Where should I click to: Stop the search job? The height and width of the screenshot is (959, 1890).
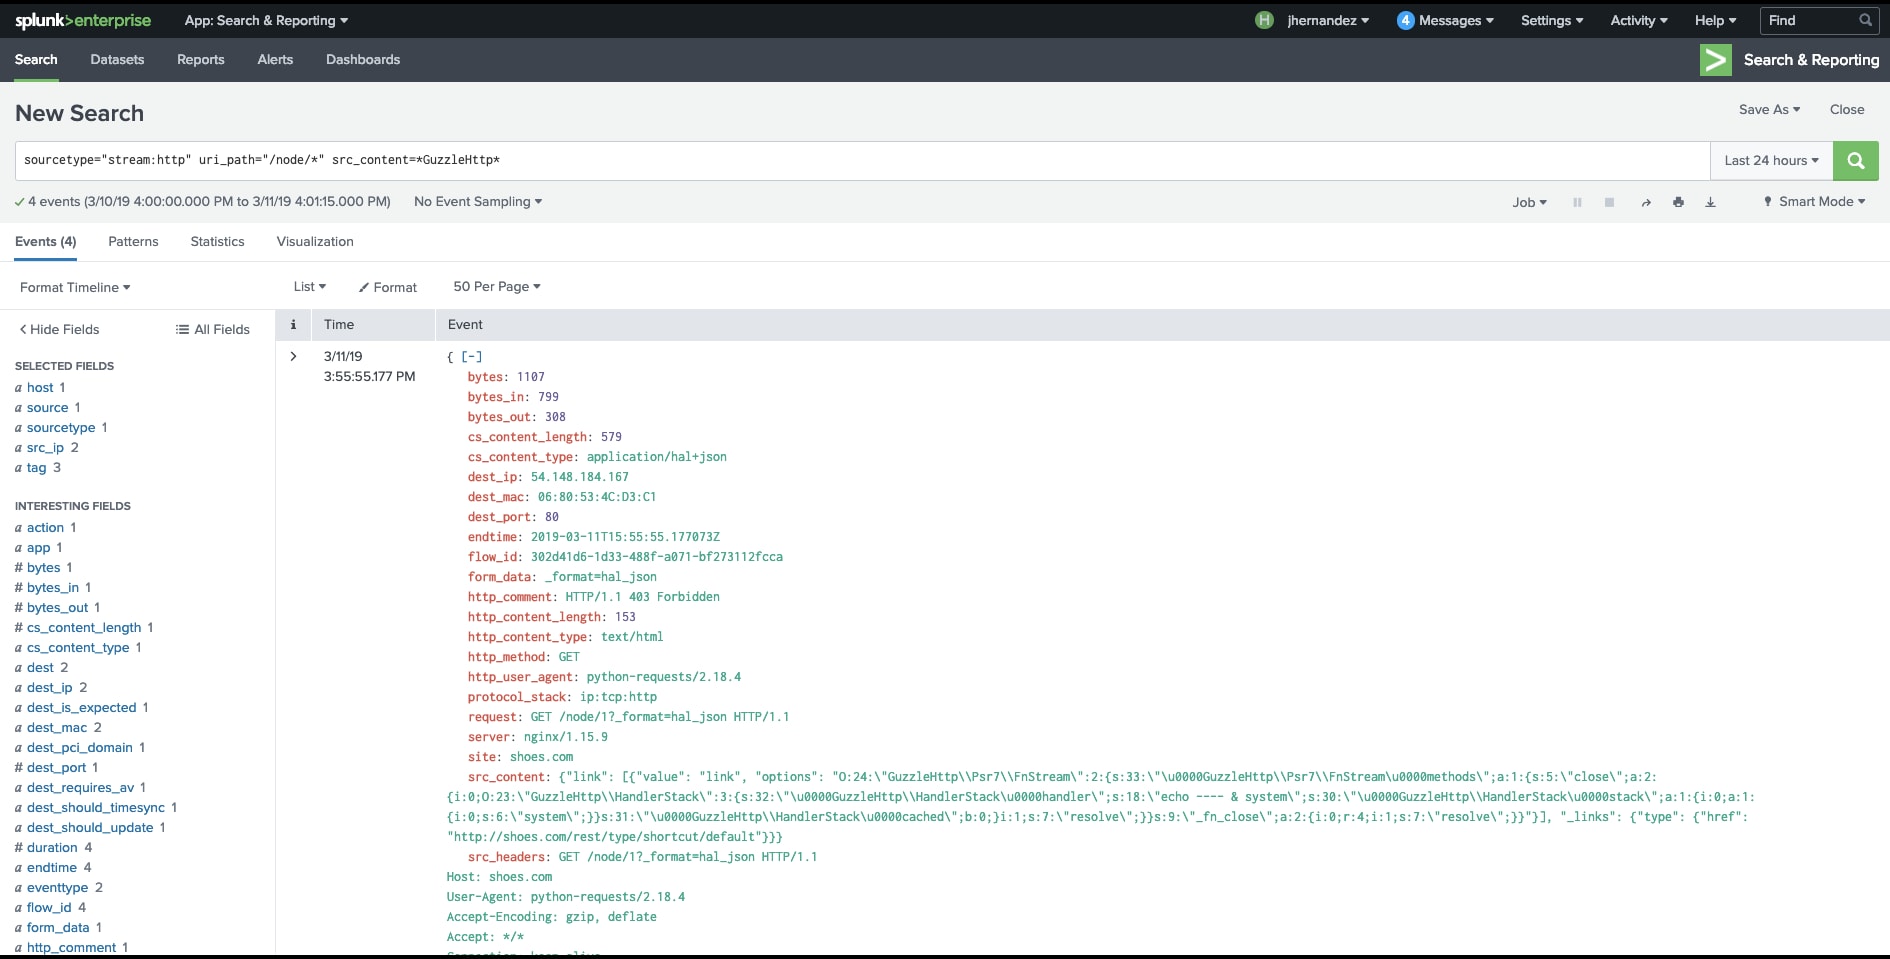(x=1609, y=202)
